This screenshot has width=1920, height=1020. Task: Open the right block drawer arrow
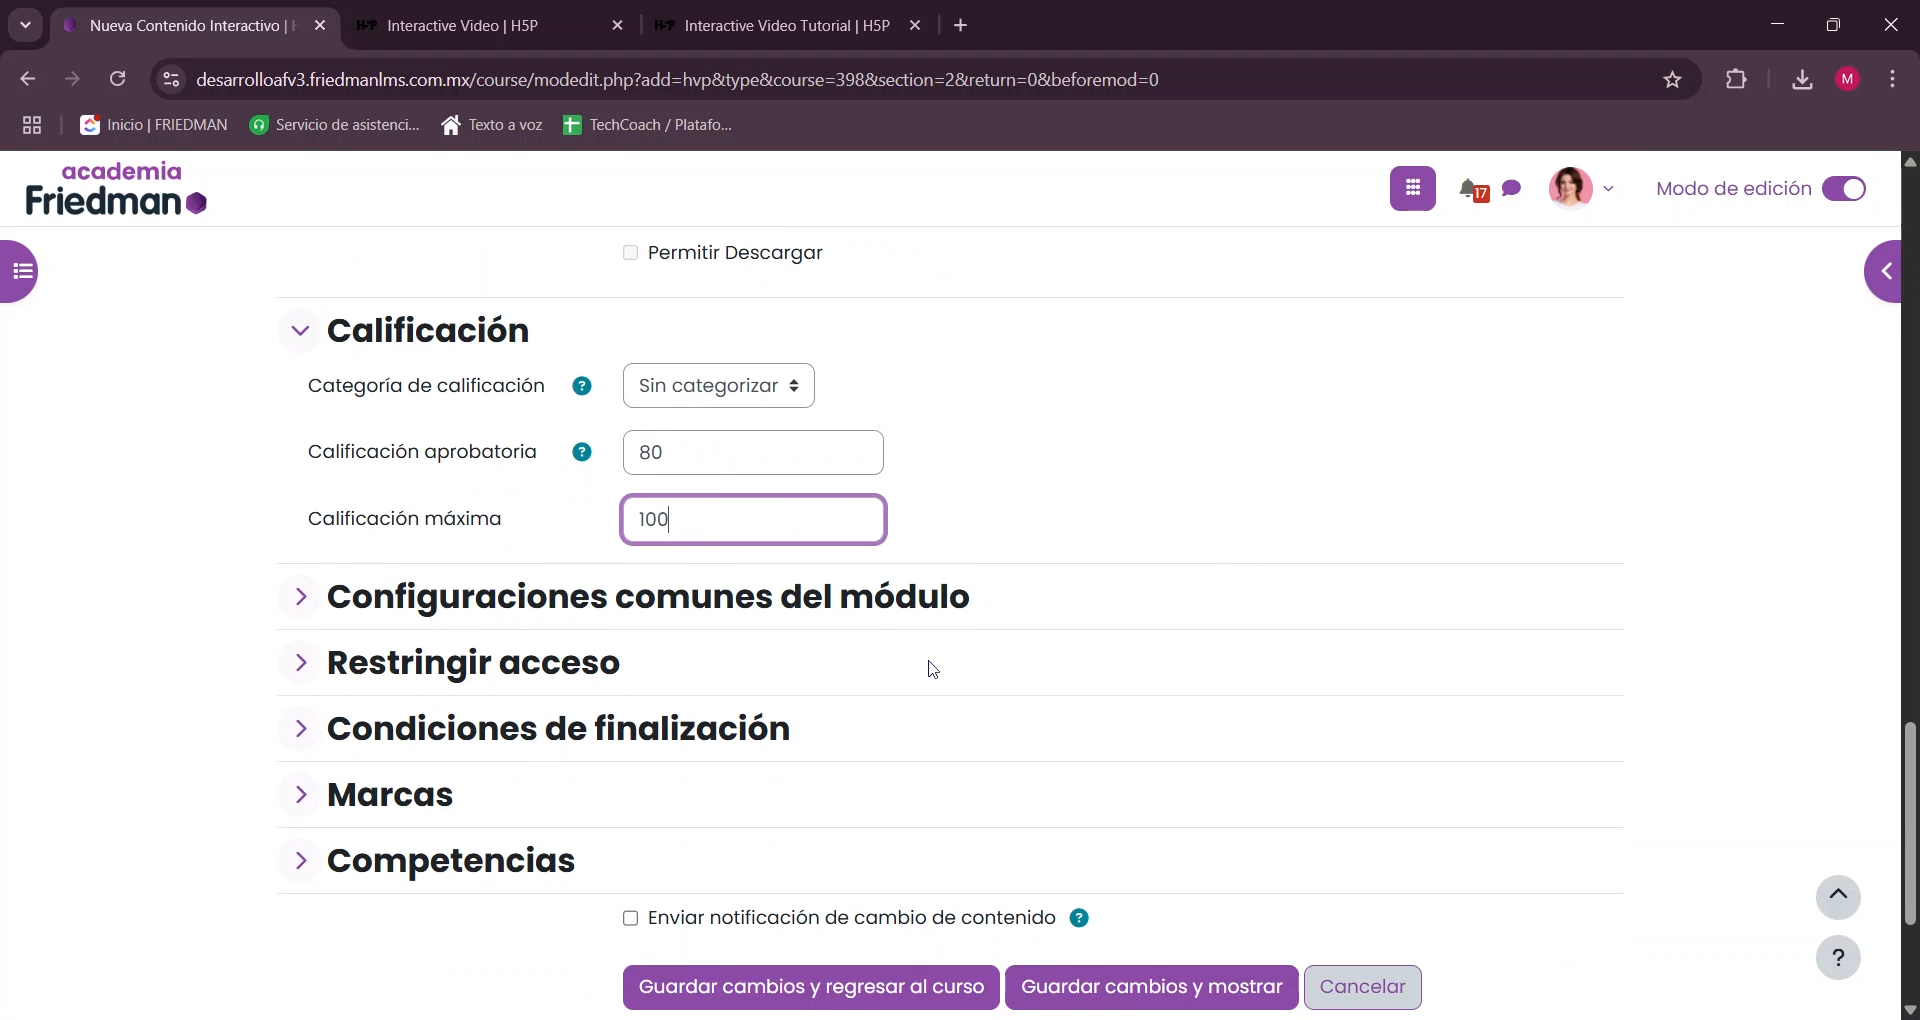[x=1884, y=271]
